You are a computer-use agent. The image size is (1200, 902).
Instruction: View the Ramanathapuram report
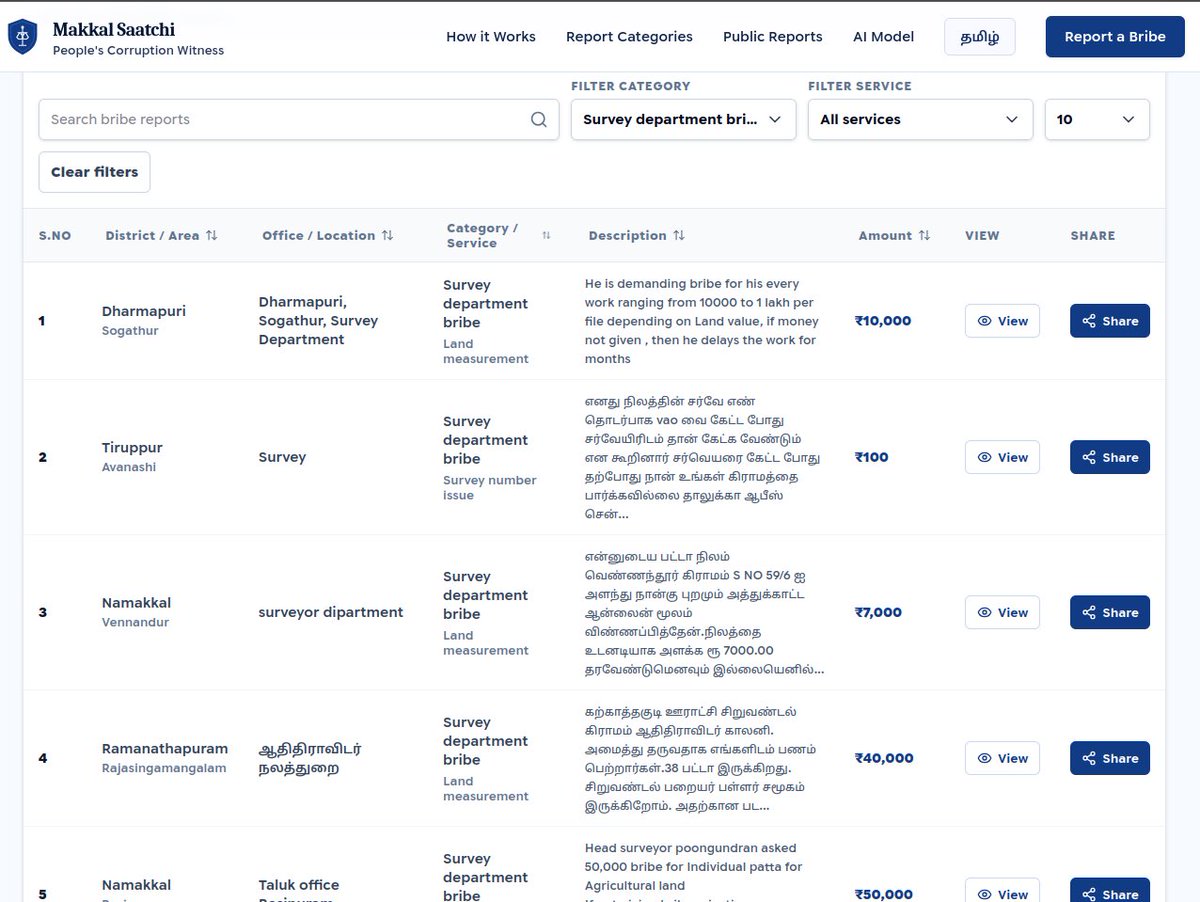point(1002,758)
